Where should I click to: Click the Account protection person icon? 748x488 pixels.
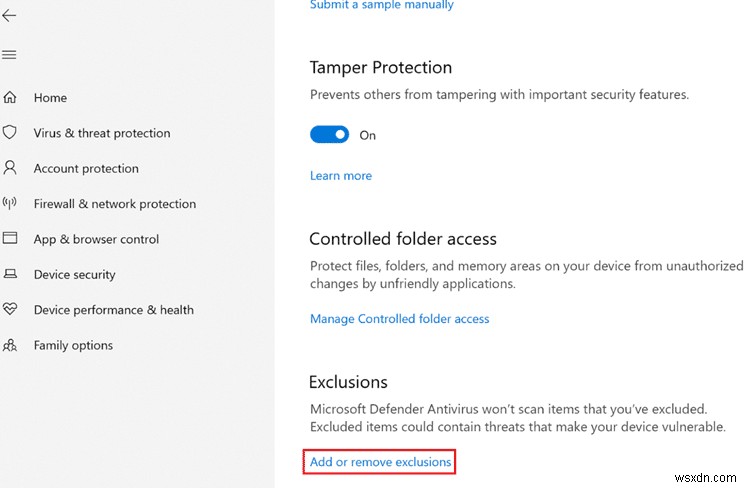10,168
